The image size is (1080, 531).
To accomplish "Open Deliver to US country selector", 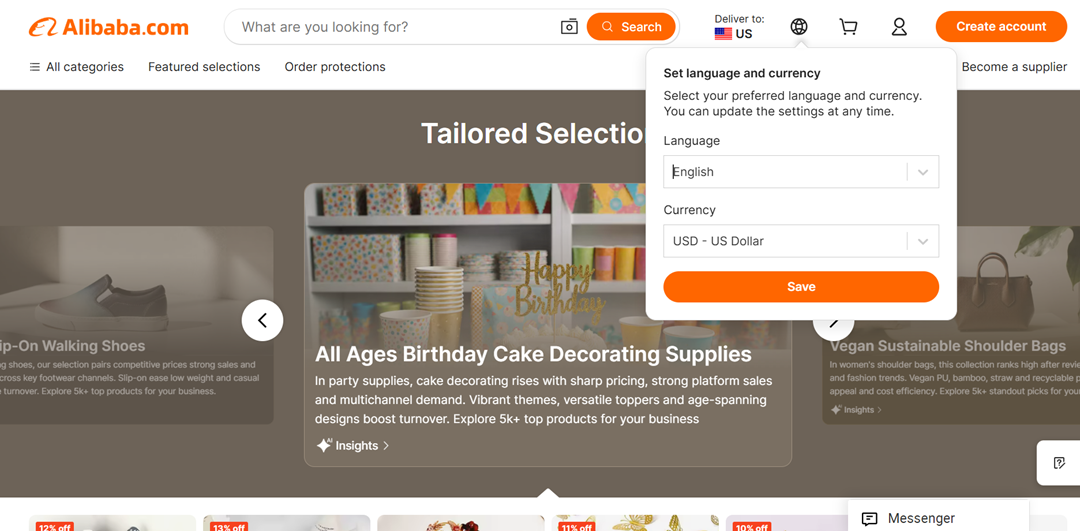I will click(x=738, y=27).
